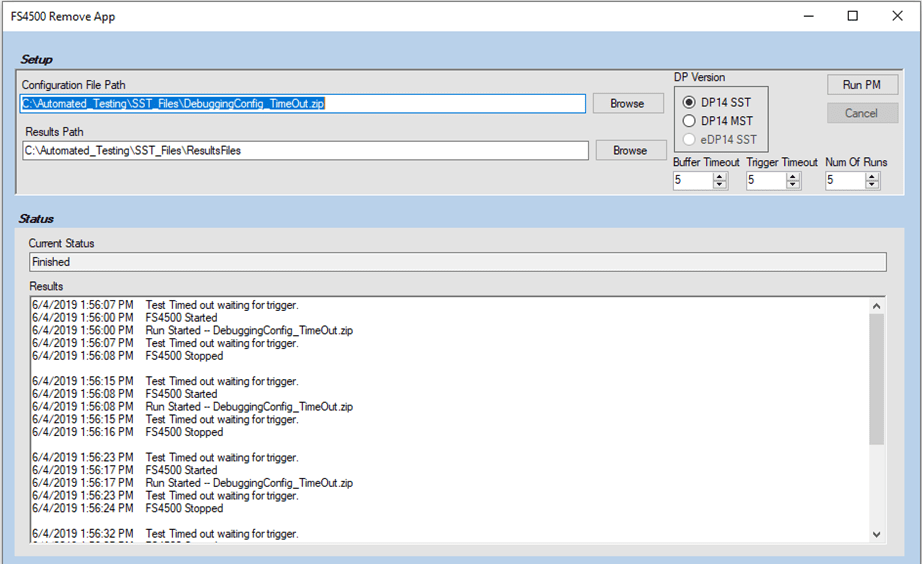Increase the Num Of Runs value
The image size is (922, 564).
click(873, 176)
